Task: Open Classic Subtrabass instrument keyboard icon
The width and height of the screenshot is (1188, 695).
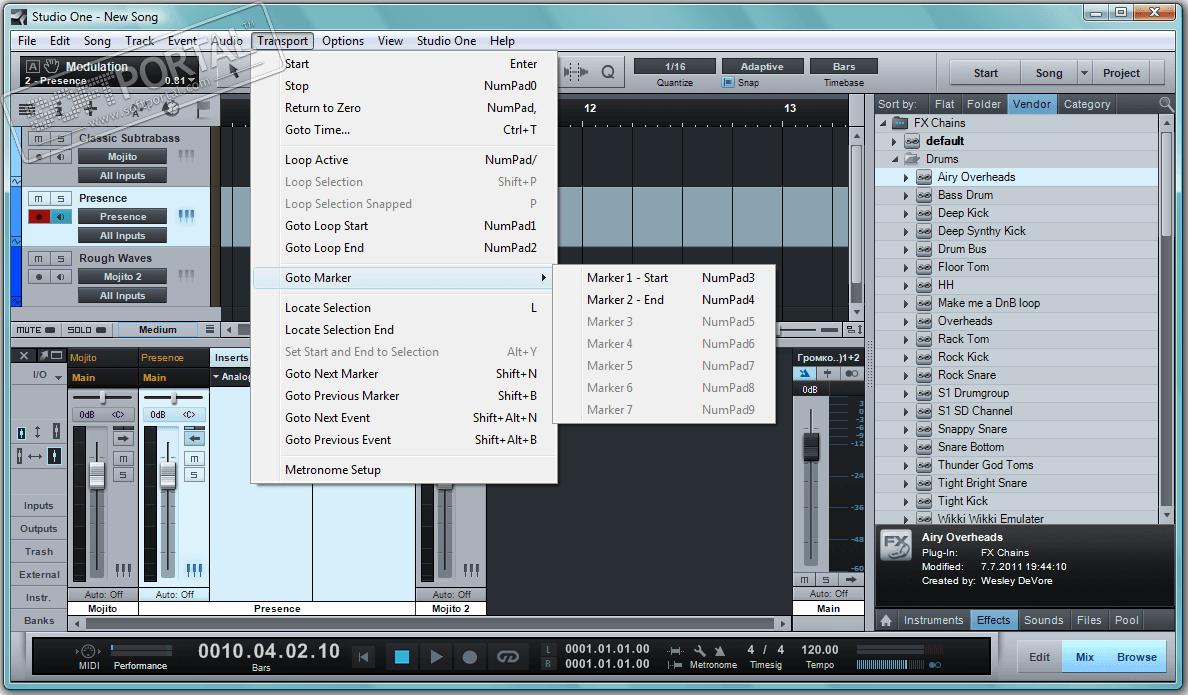Action: click(x=186, y=156)
